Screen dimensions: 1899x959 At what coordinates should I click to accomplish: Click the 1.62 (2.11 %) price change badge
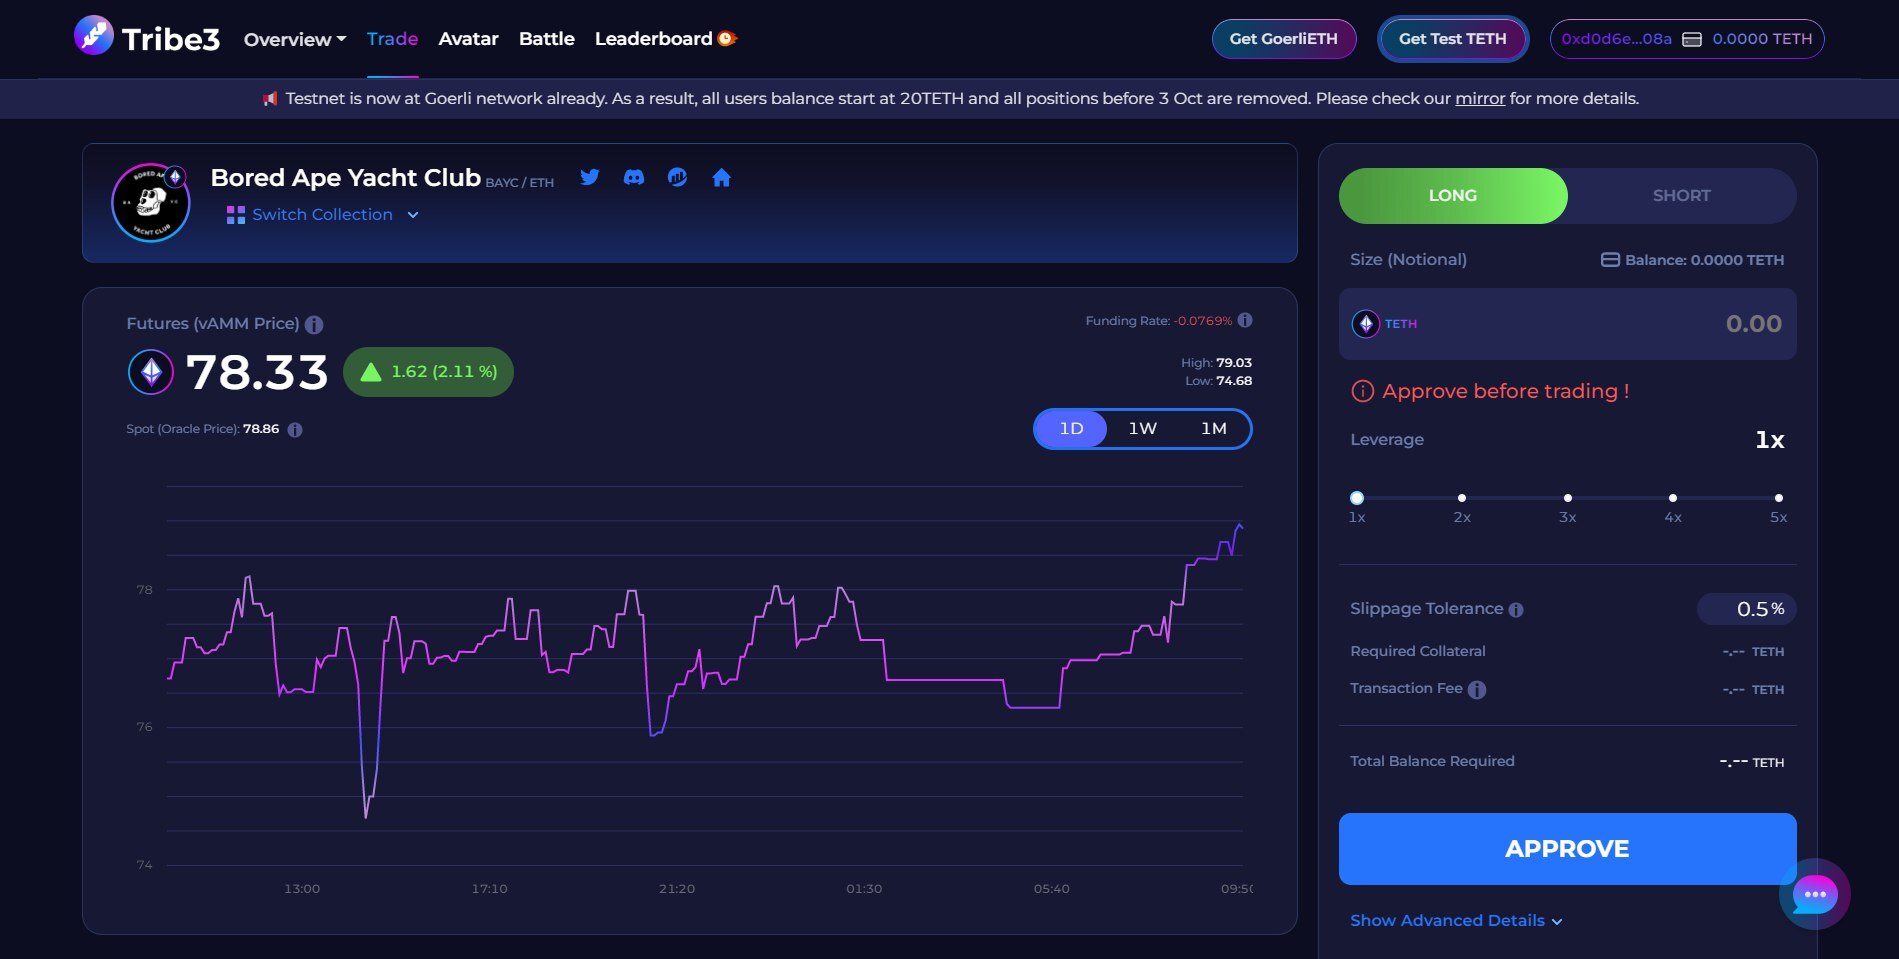point(428,372)
